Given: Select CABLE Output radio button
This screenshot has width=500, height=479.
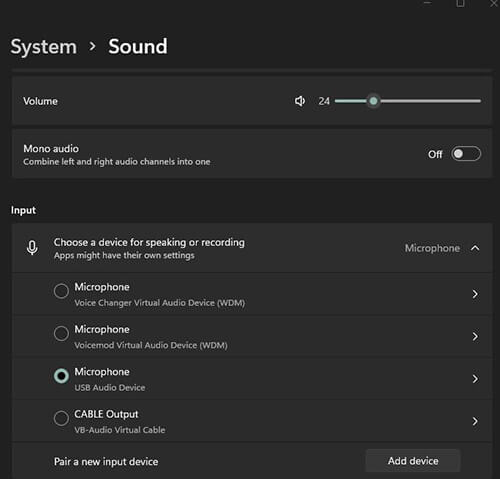Looking at the screenshot, I should [x=61, y=418].
